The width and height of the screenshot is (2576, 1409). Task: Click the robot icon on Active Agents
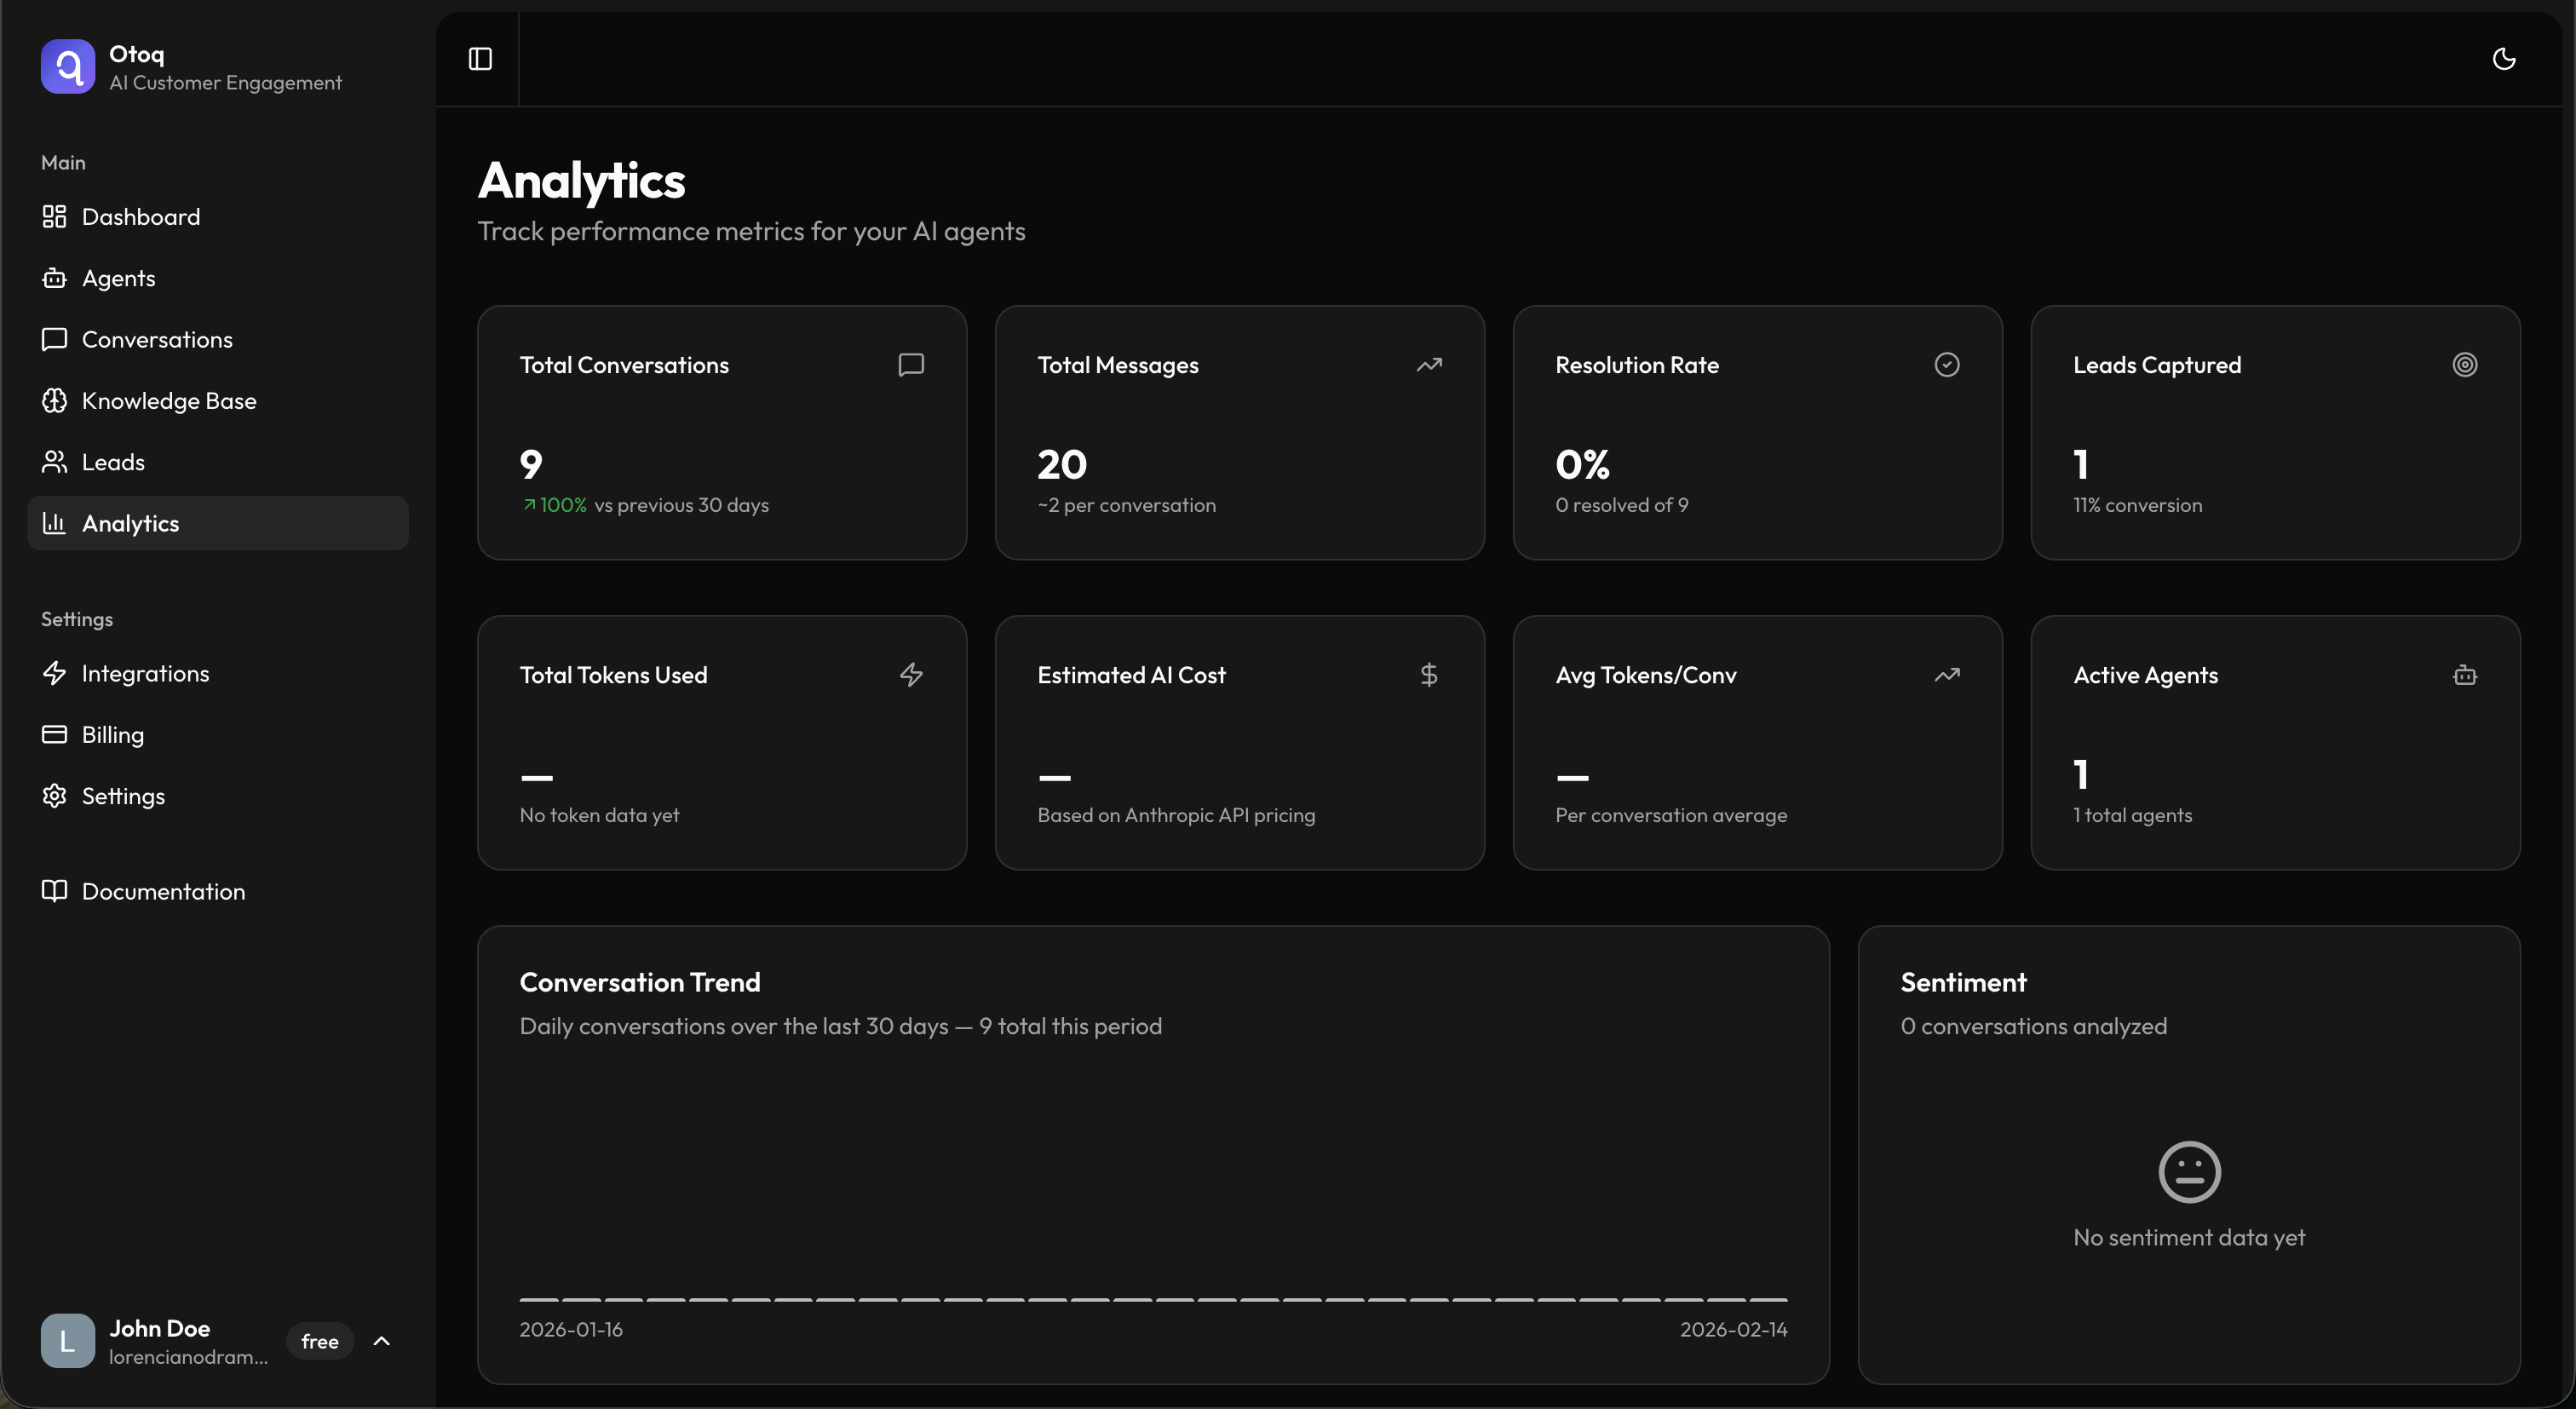coord(2464,675)
